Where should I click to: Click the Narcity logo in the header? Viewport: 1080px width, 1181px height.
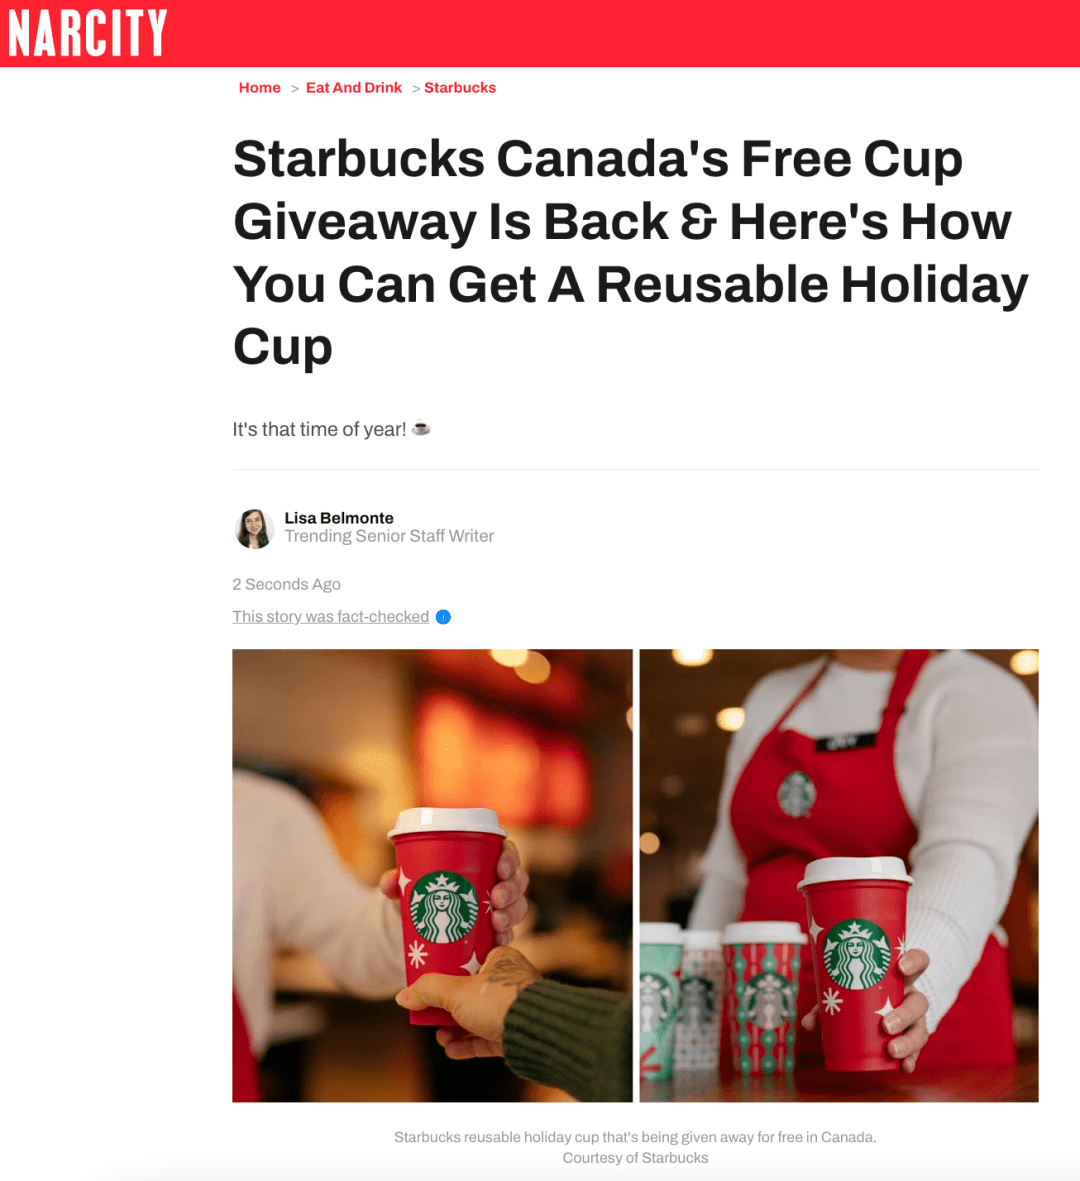coord(87,33)
